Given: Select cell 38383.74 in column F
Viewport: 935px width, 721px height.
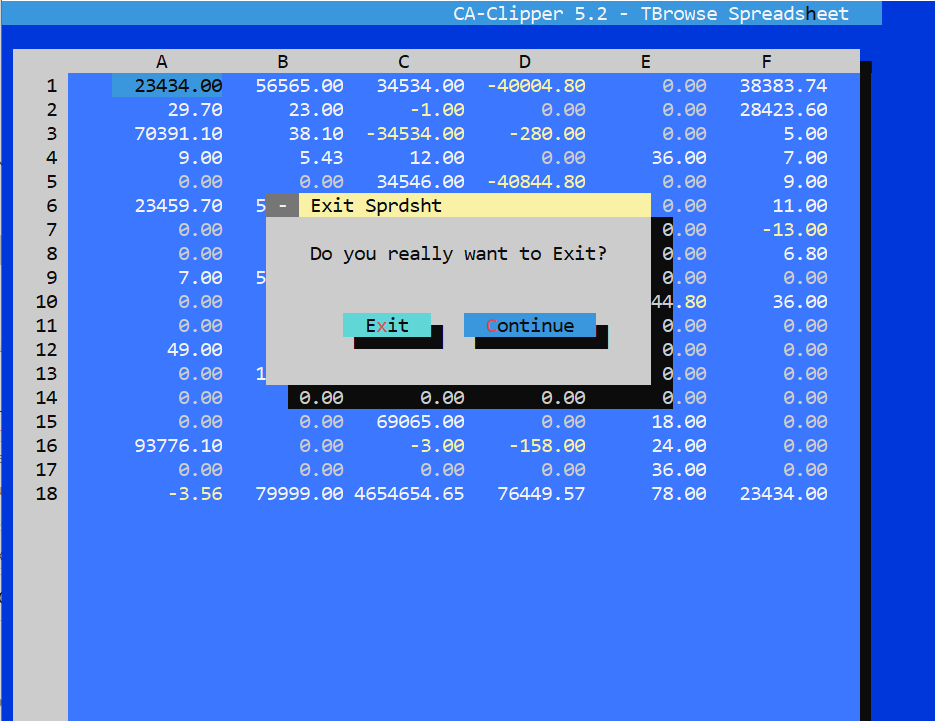Looking at the screenshot, I should point(784,86).
